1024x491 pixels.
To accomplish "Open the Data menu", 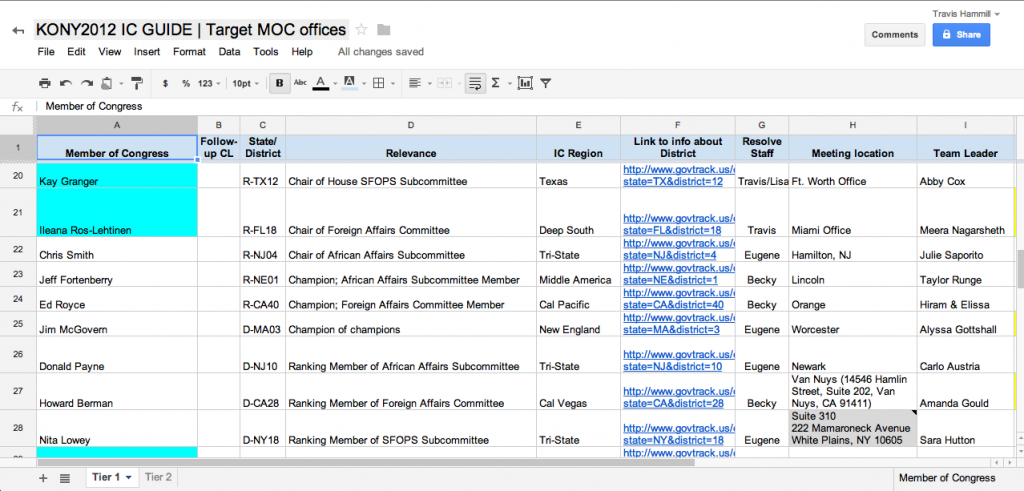I will (229, 52).
